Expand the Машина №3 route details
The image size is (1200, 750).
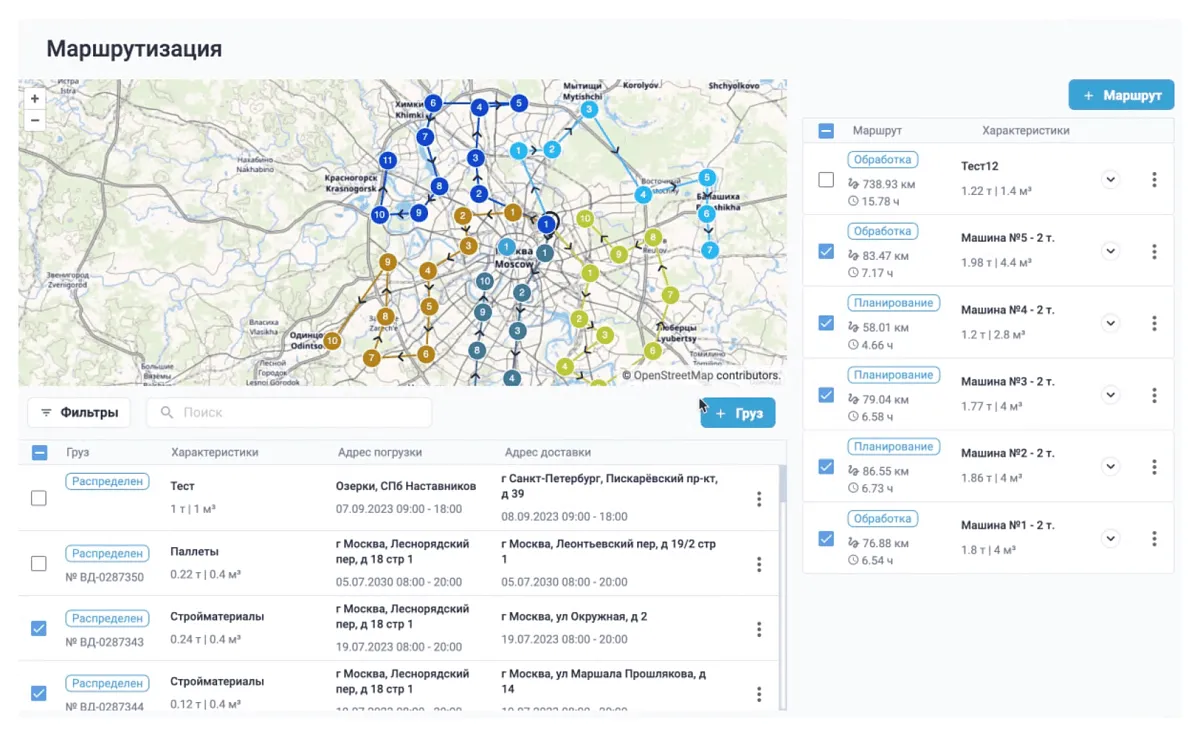(1110, 395)
